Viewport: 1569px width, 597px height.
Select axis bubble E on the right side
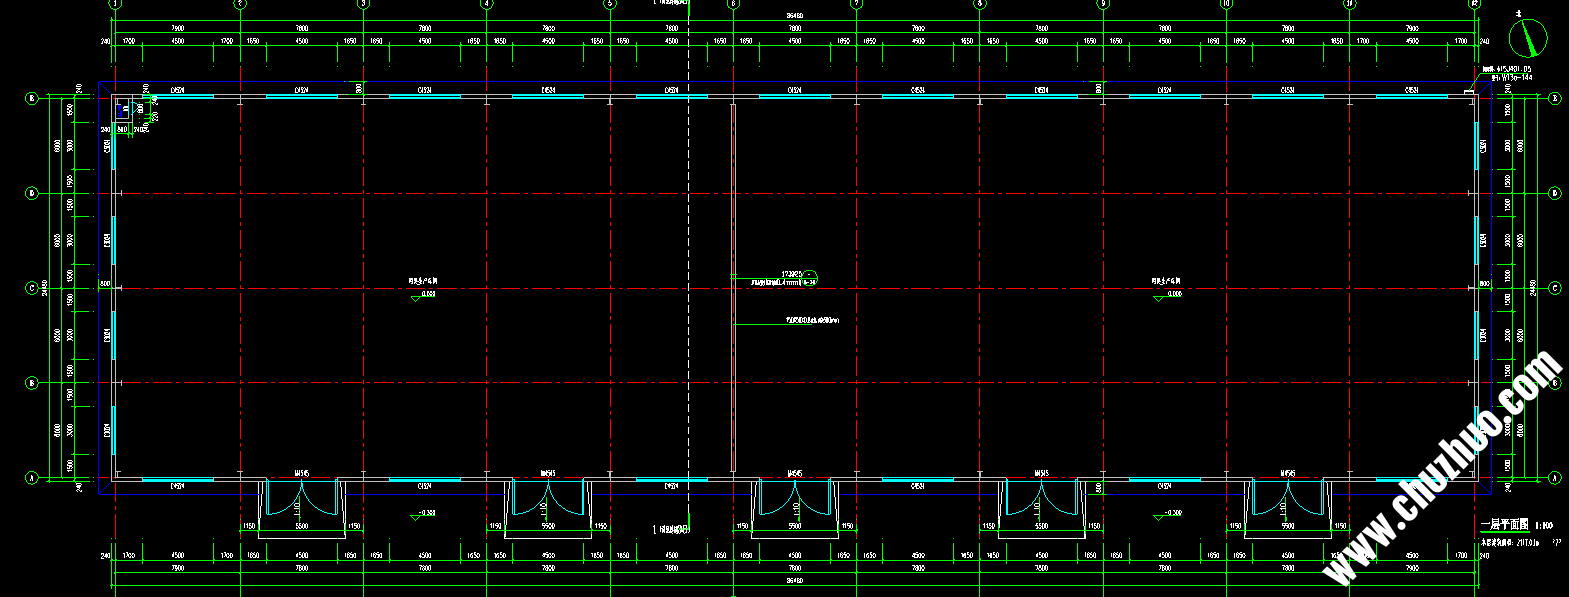click(1555, 98)
